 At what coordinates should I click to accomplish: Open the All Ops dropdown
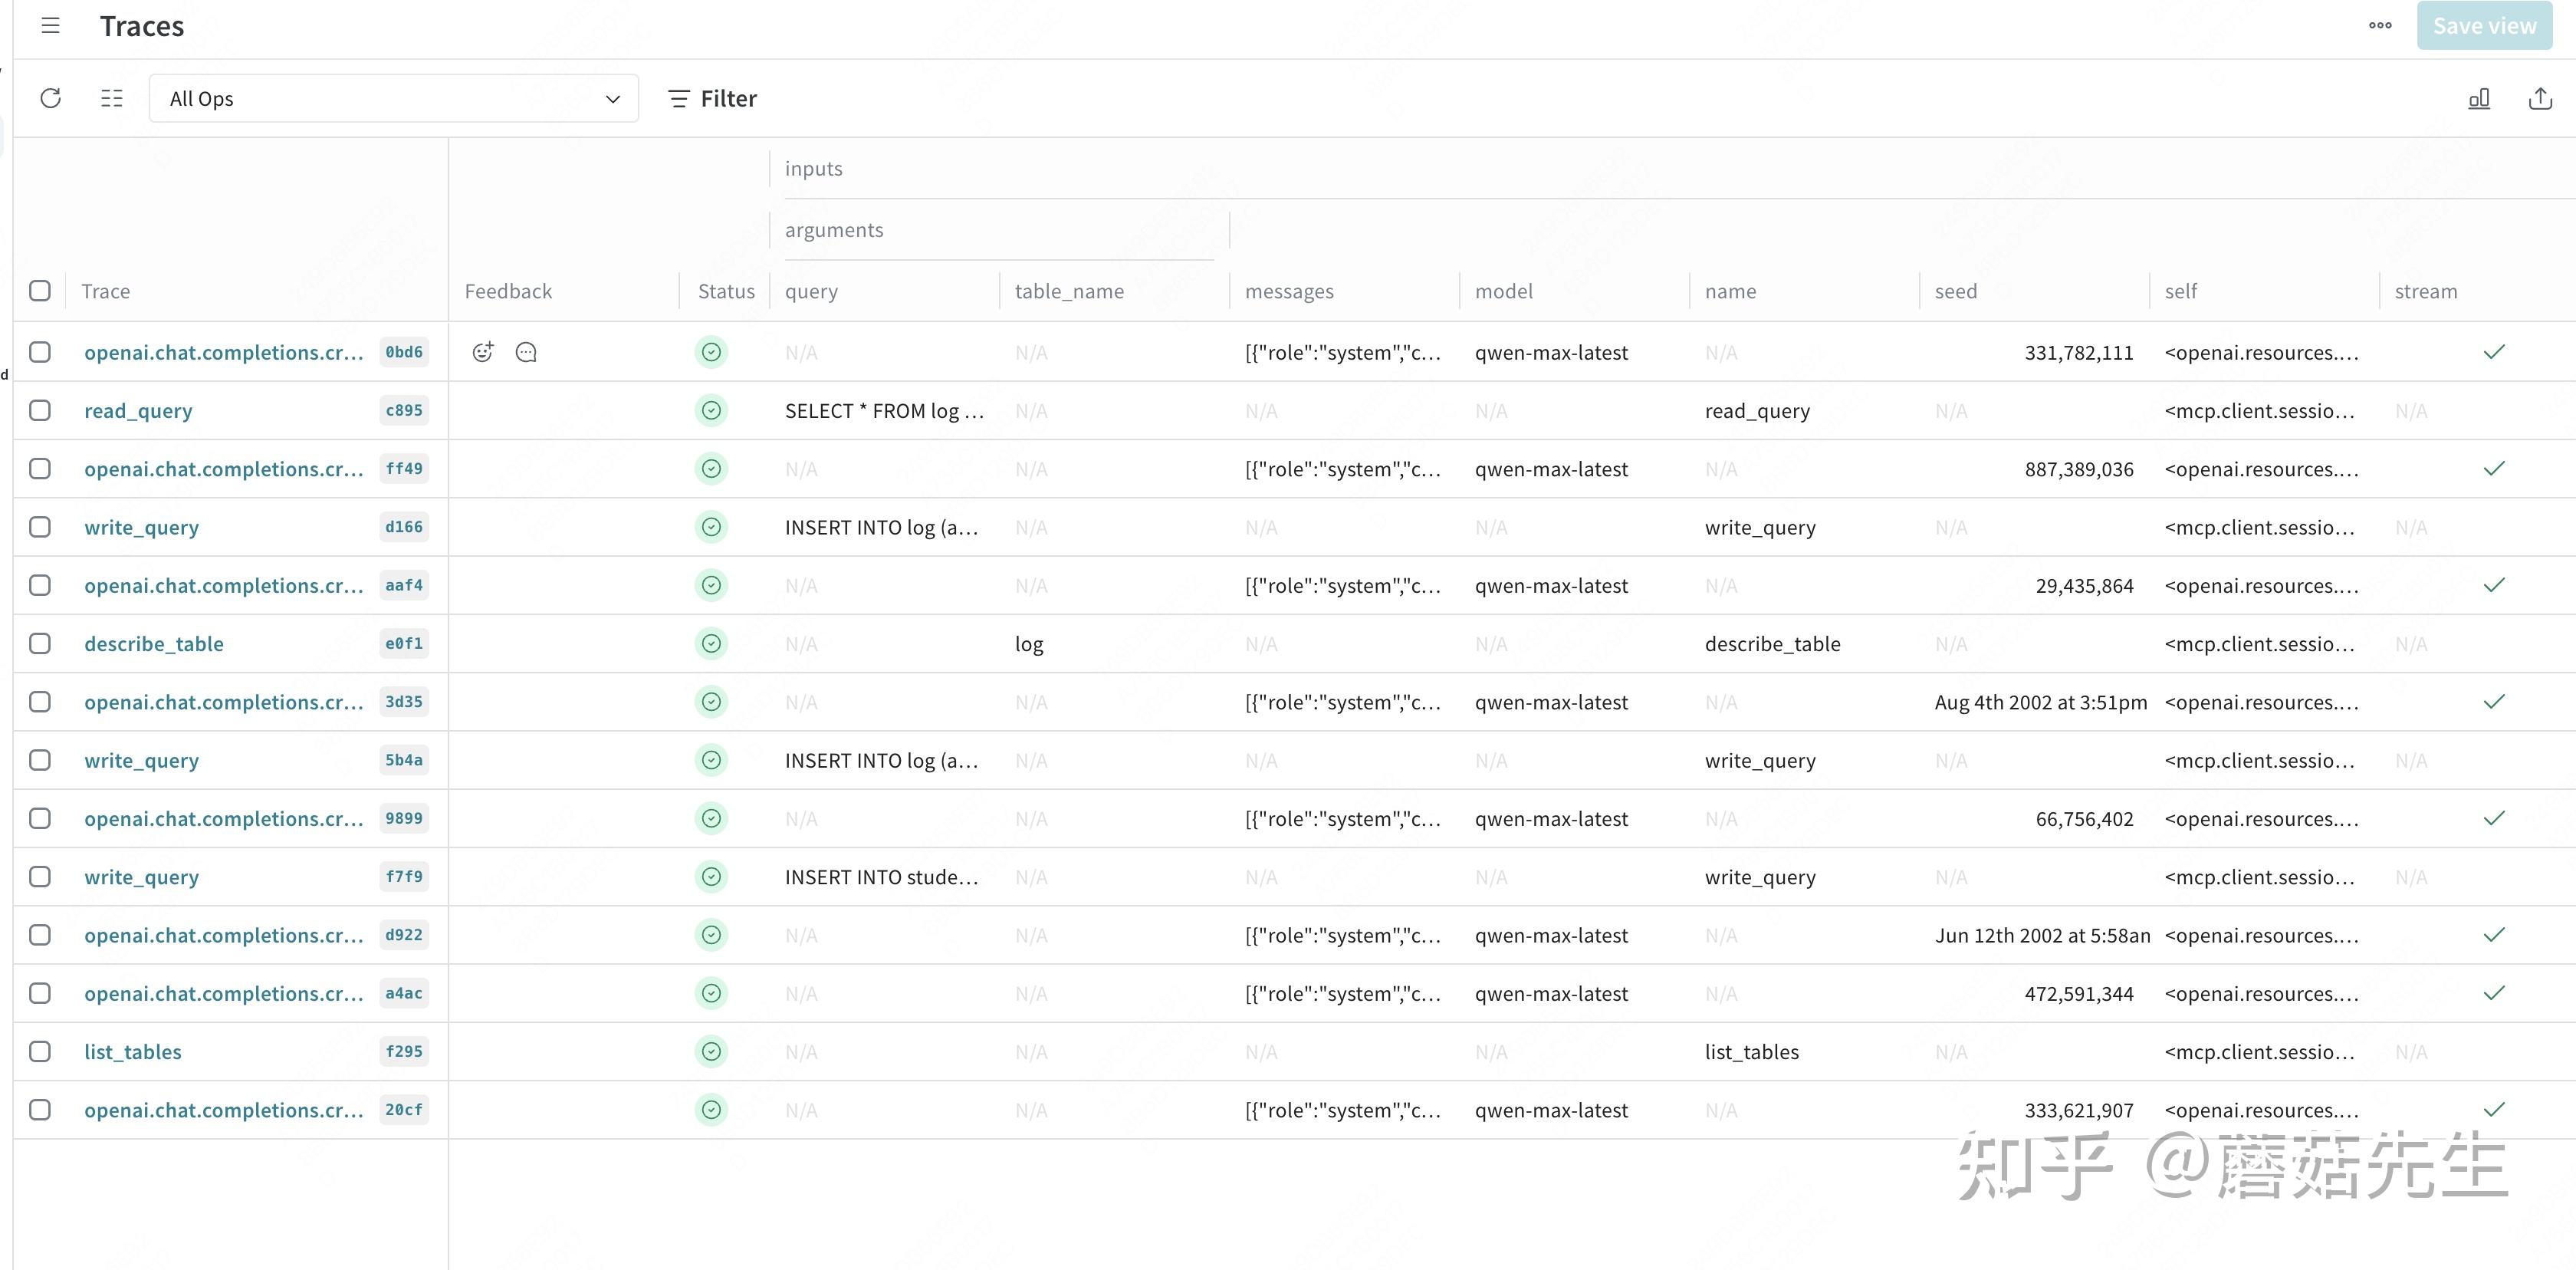point(394,98)
